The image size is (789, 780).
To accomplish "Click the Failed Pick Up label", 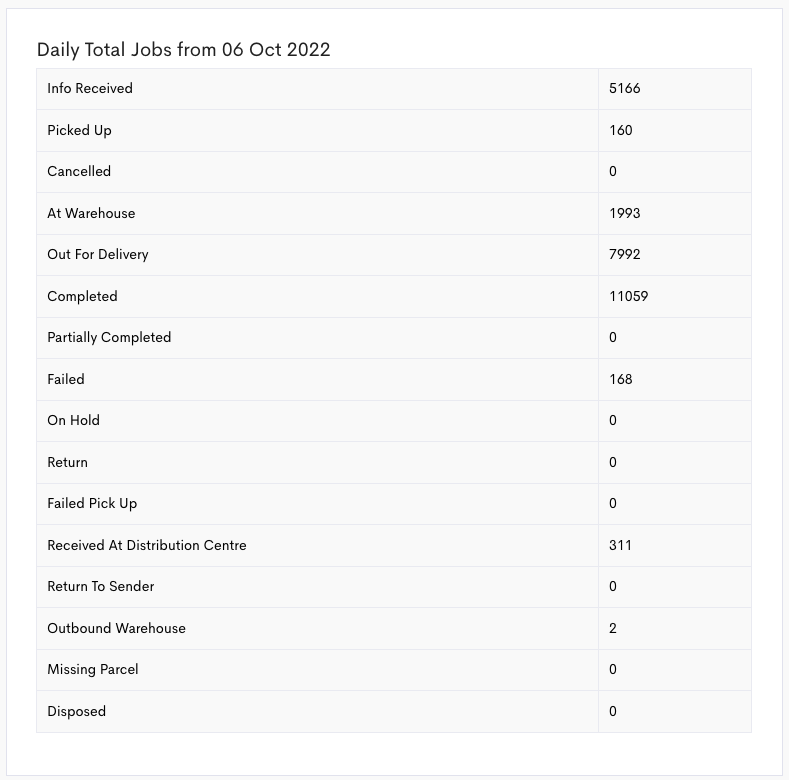I will point(92,503).
